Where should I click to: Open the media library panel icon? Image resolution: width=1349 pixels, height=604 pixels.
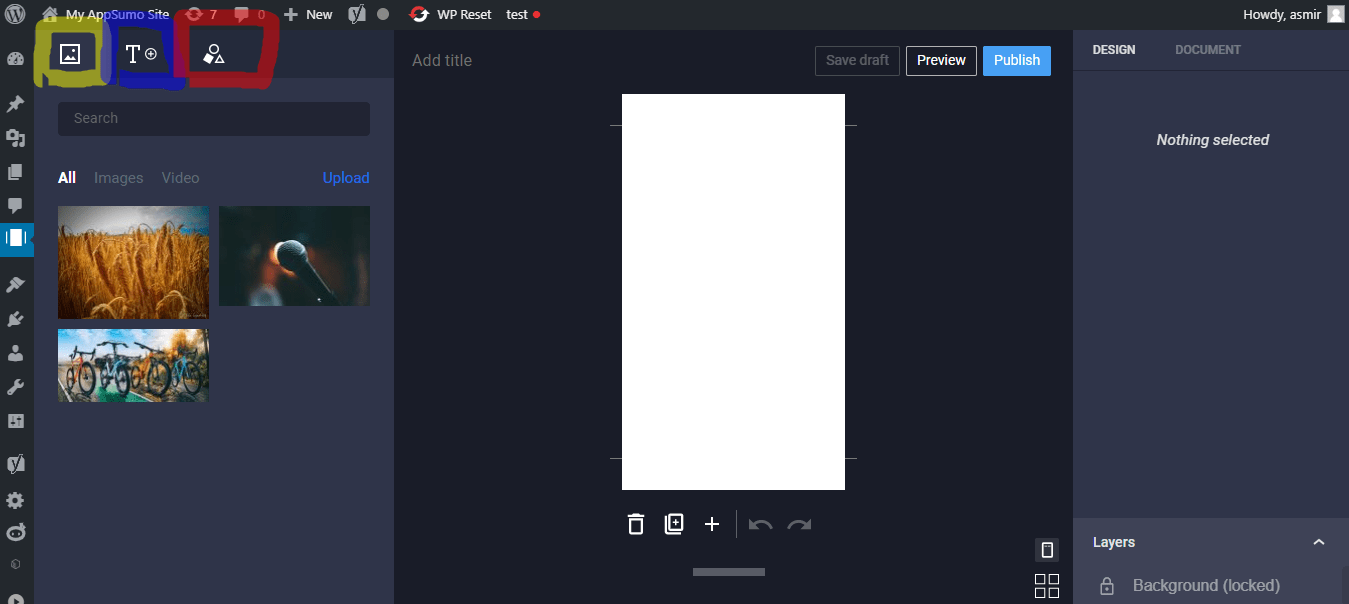70,54
